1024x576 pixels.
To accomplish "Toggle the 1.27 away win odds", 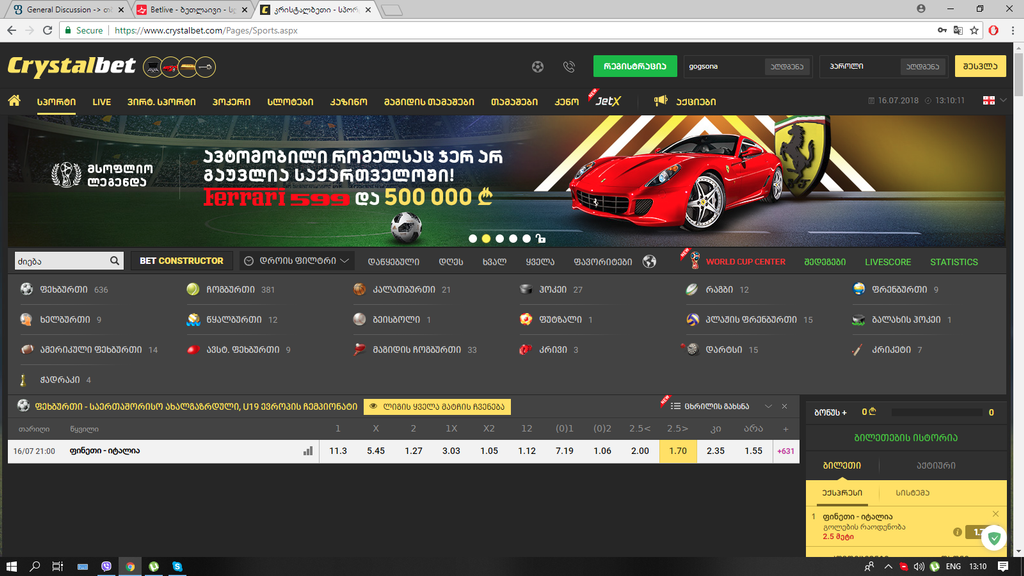I will click(x=413, y=451).
